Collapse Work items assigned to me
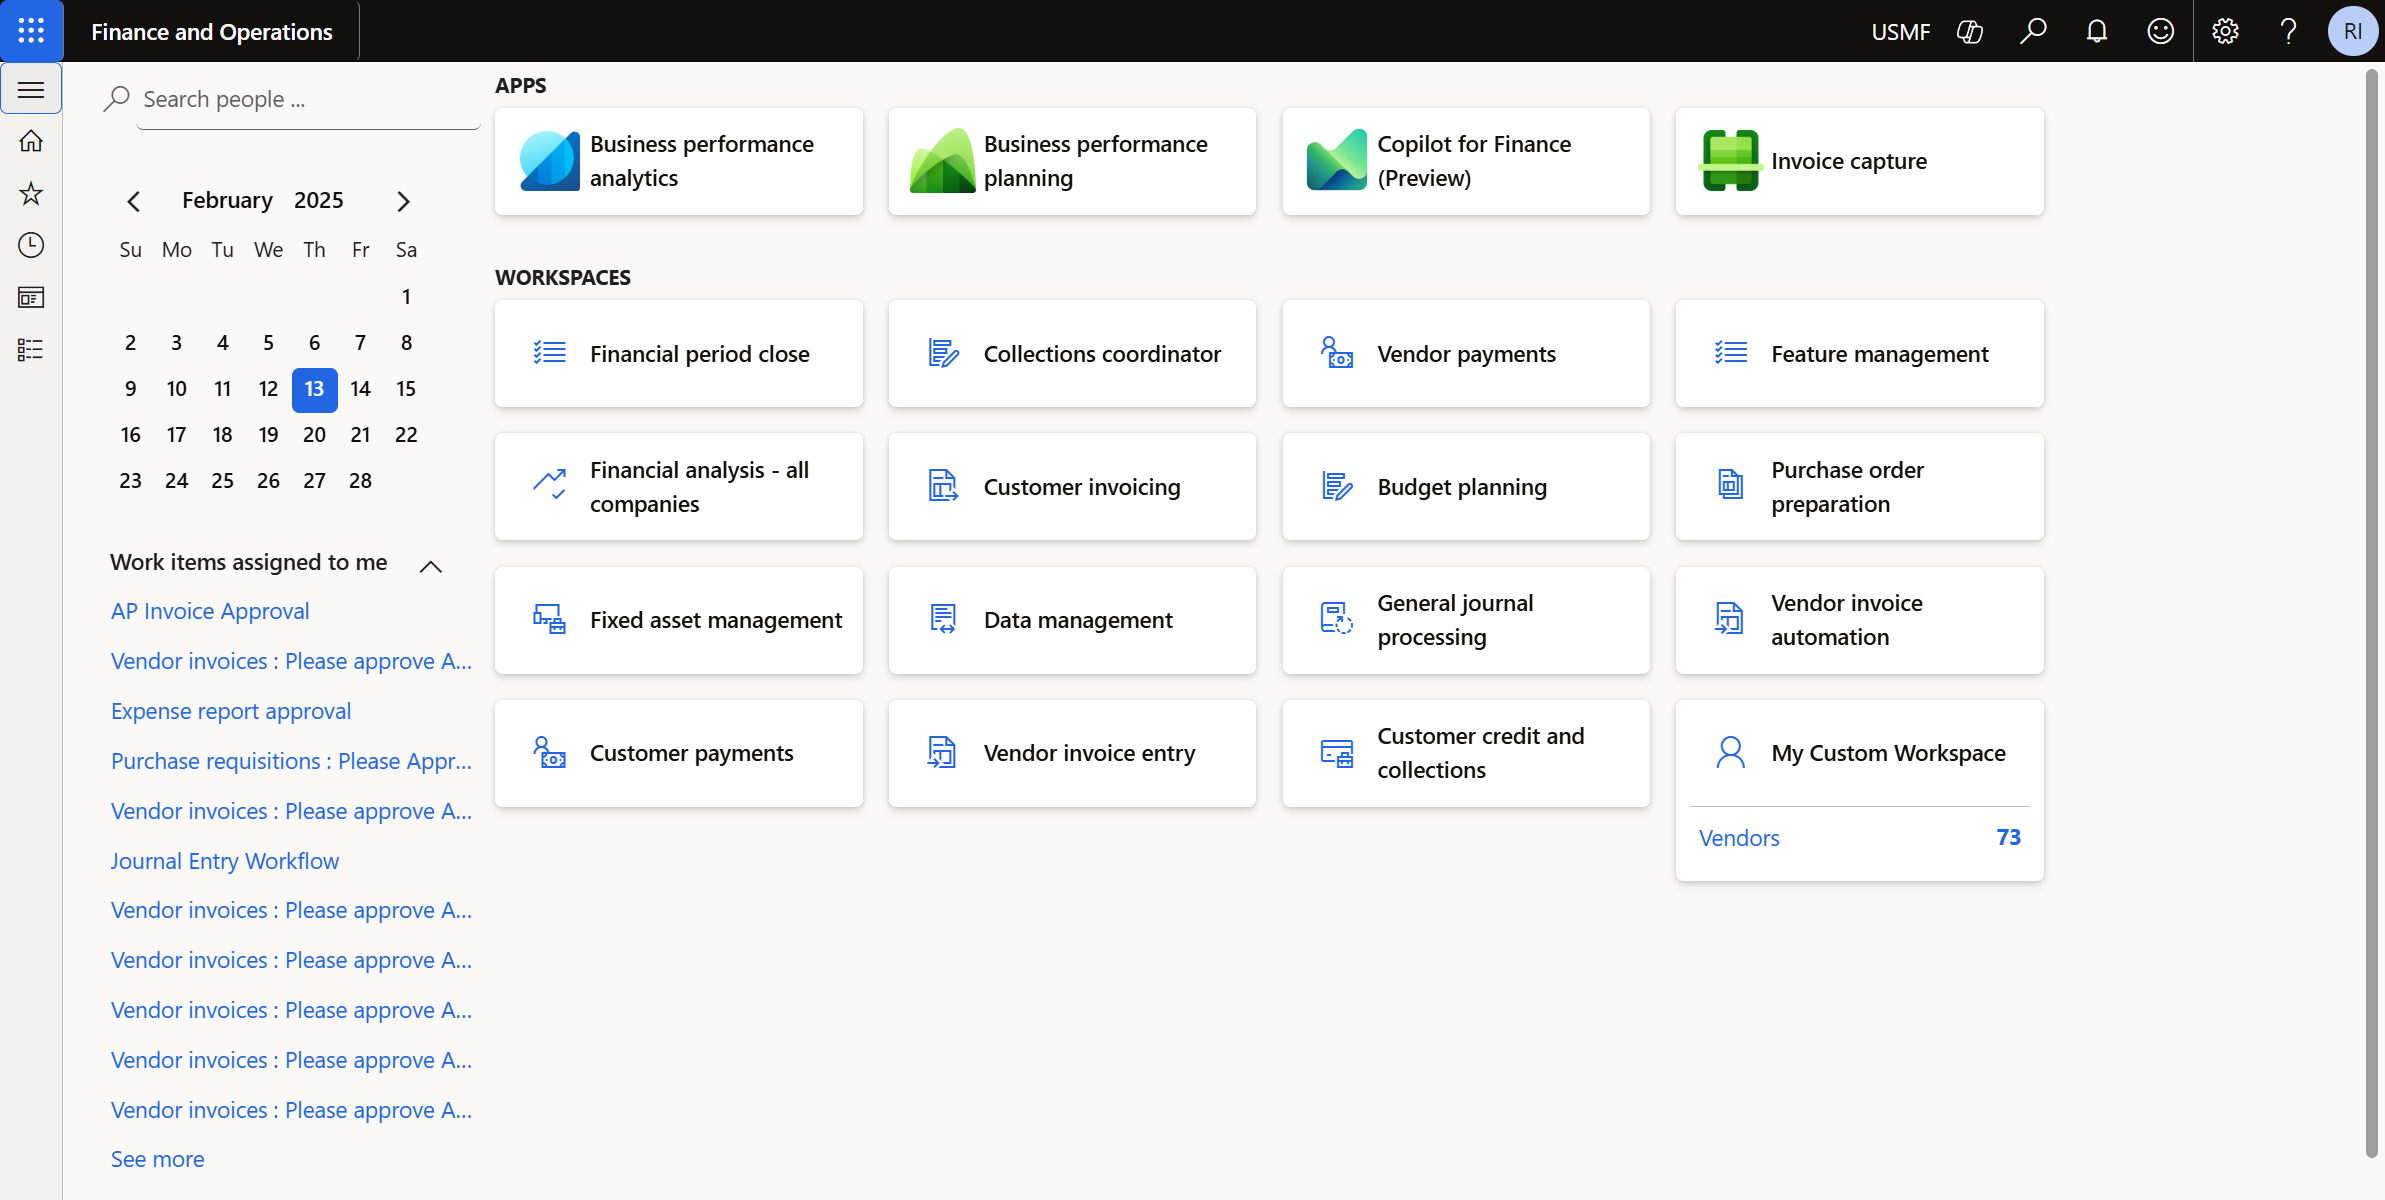This screenshot has width=2385, height=1200. pos(430,566)
